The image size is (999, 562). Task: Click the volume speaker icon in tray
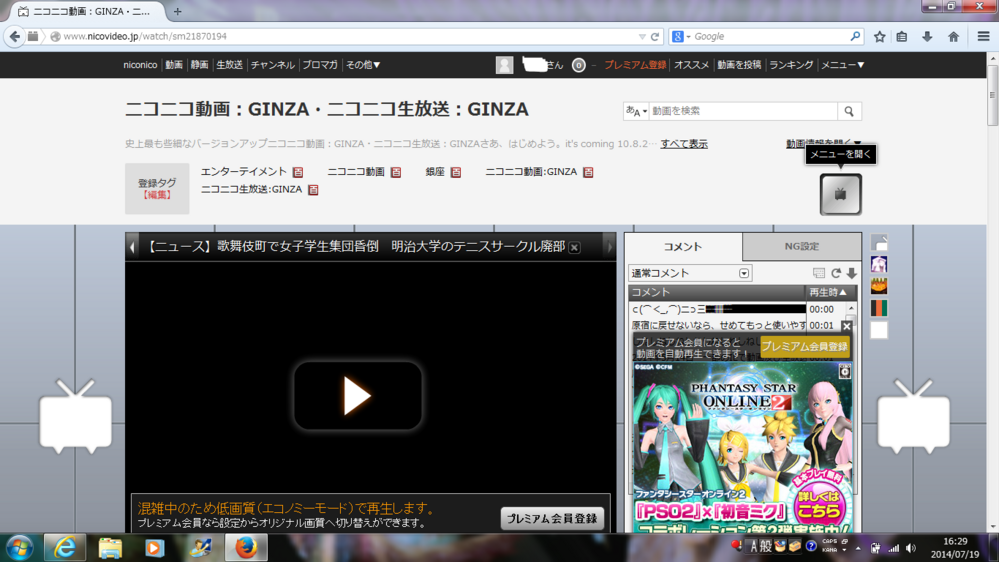(911, 548)
